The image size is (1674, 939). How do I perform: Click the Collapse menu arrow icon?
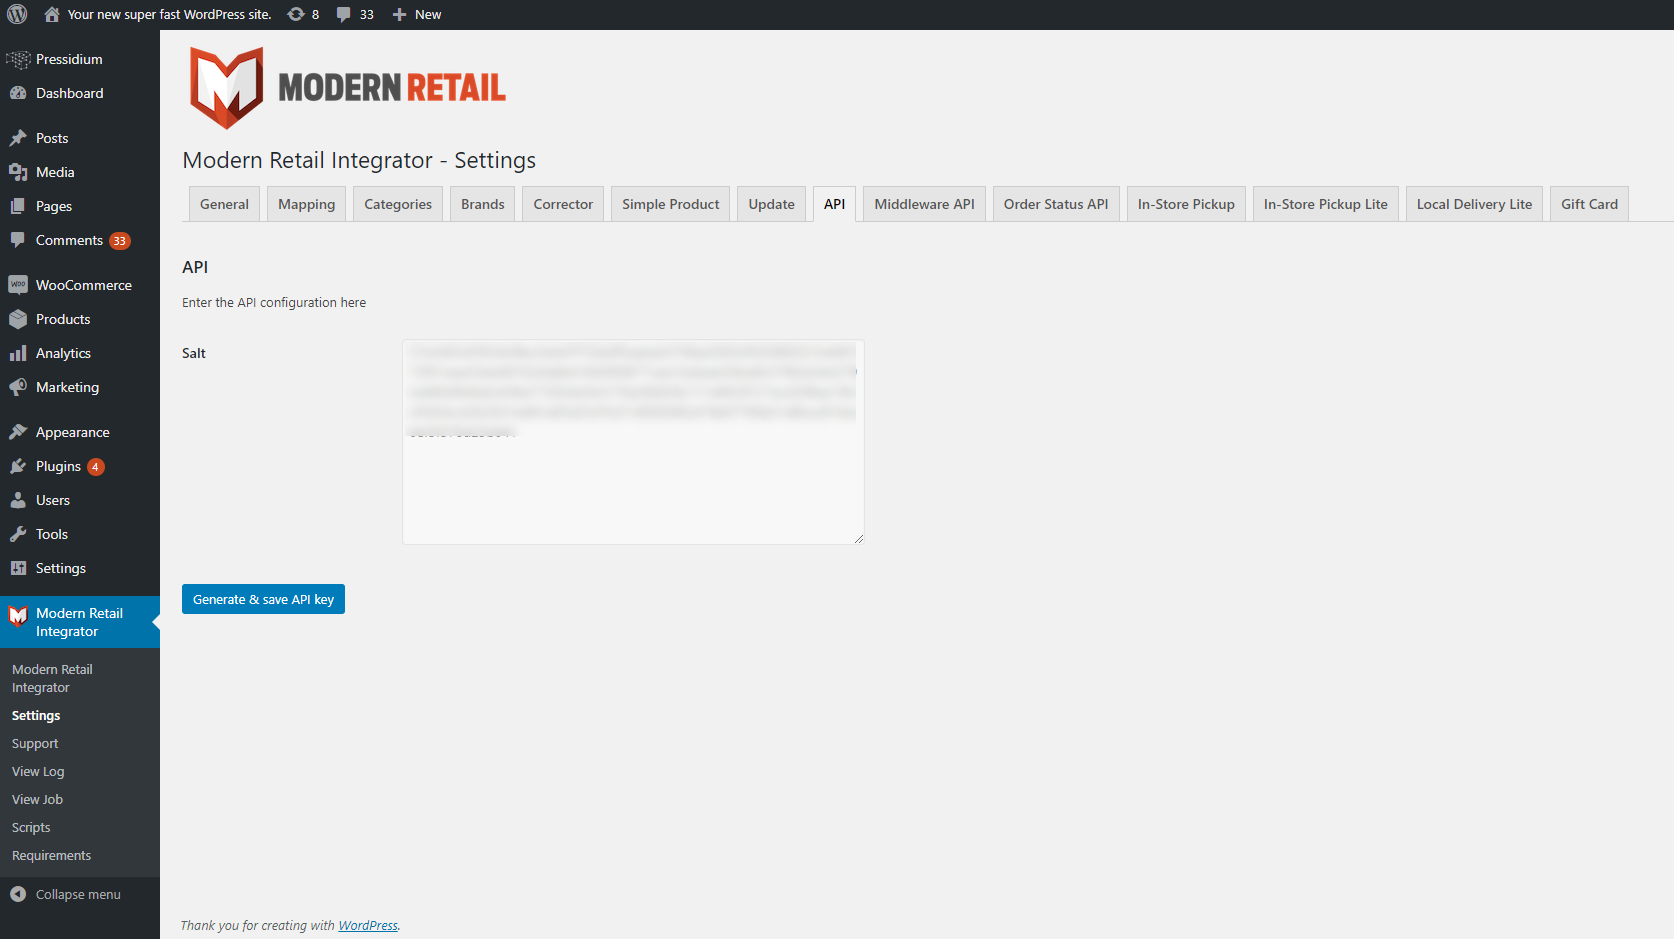coord(18,894)
